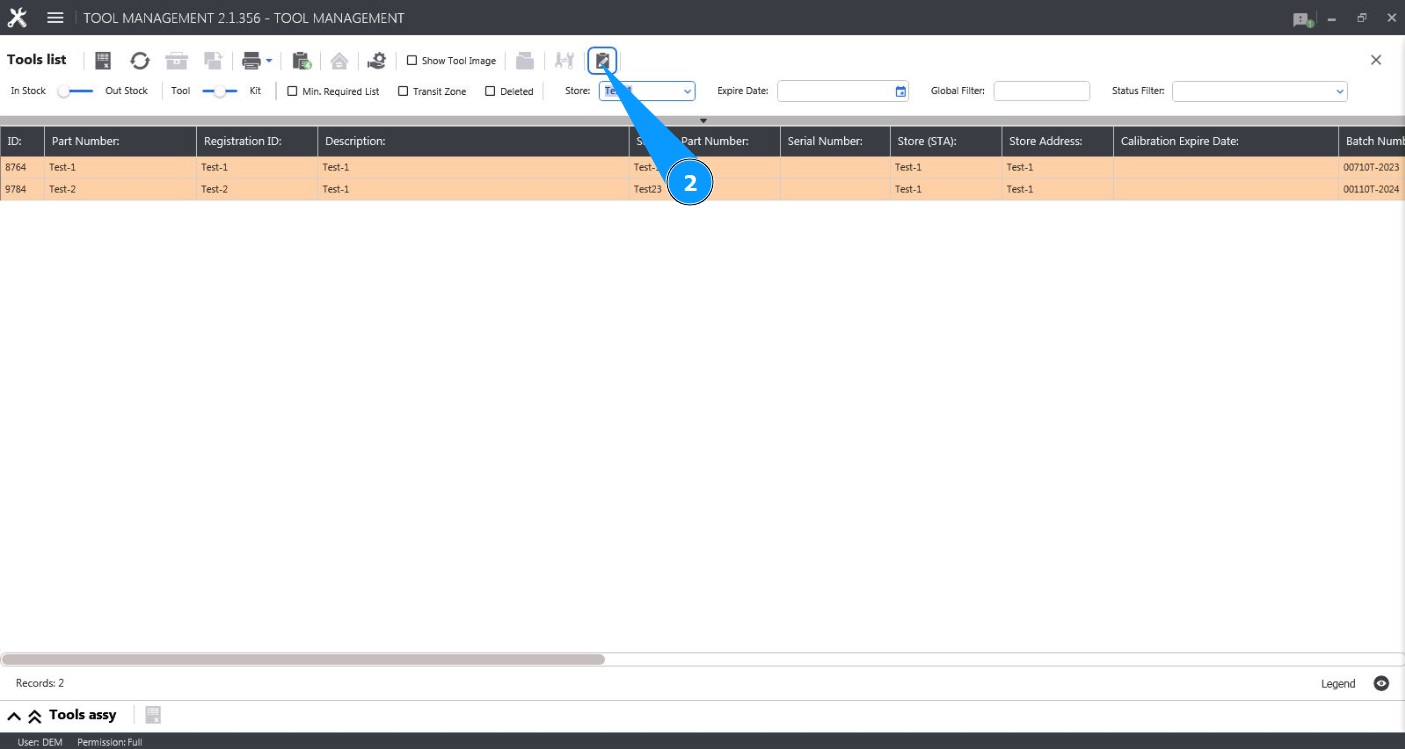Open the printer dropdown arrow

coord(269,62)
